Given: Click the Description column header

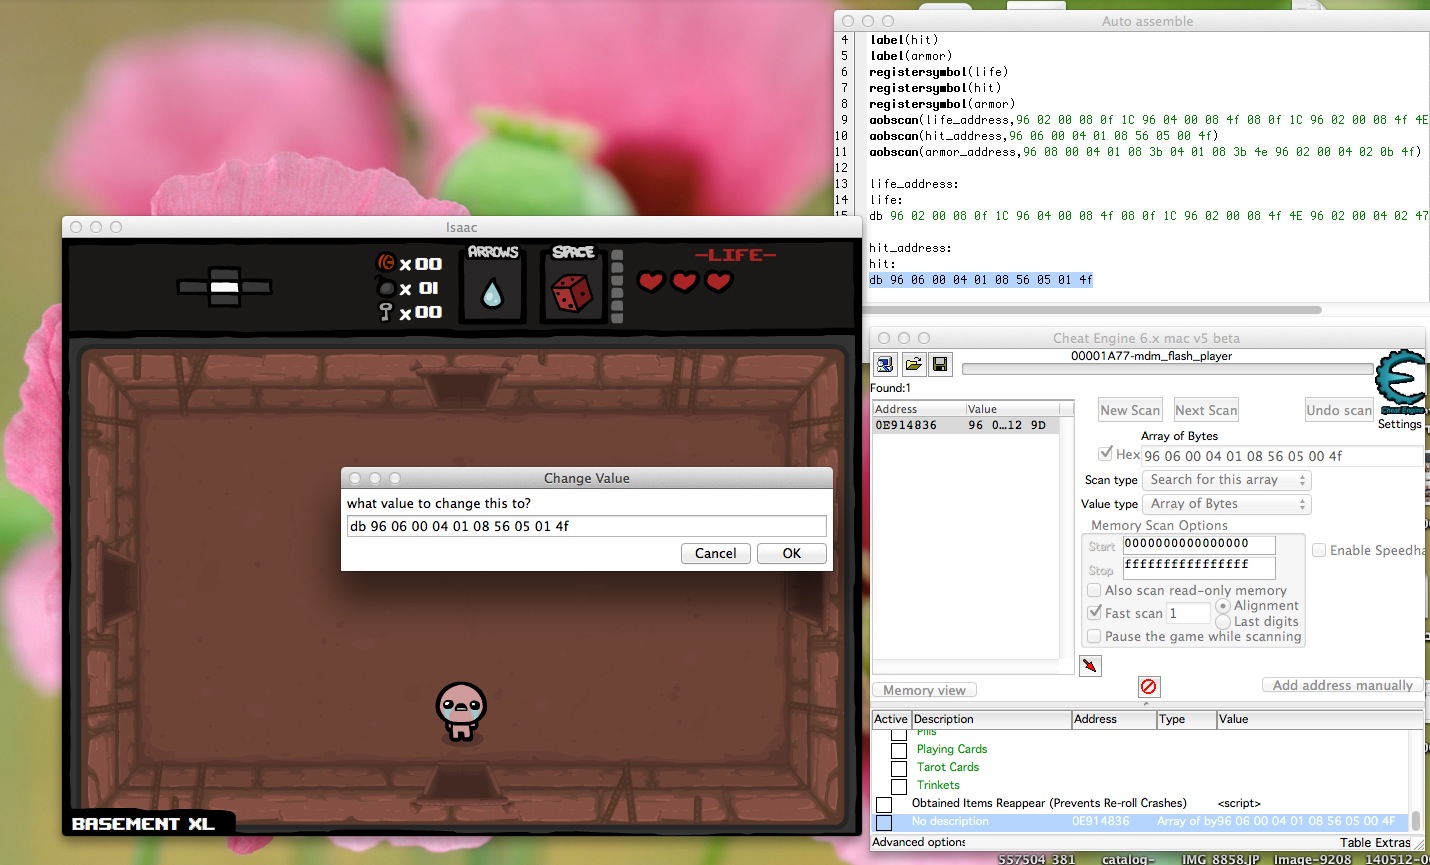Looking at the screenshot, I should point(990,719).
